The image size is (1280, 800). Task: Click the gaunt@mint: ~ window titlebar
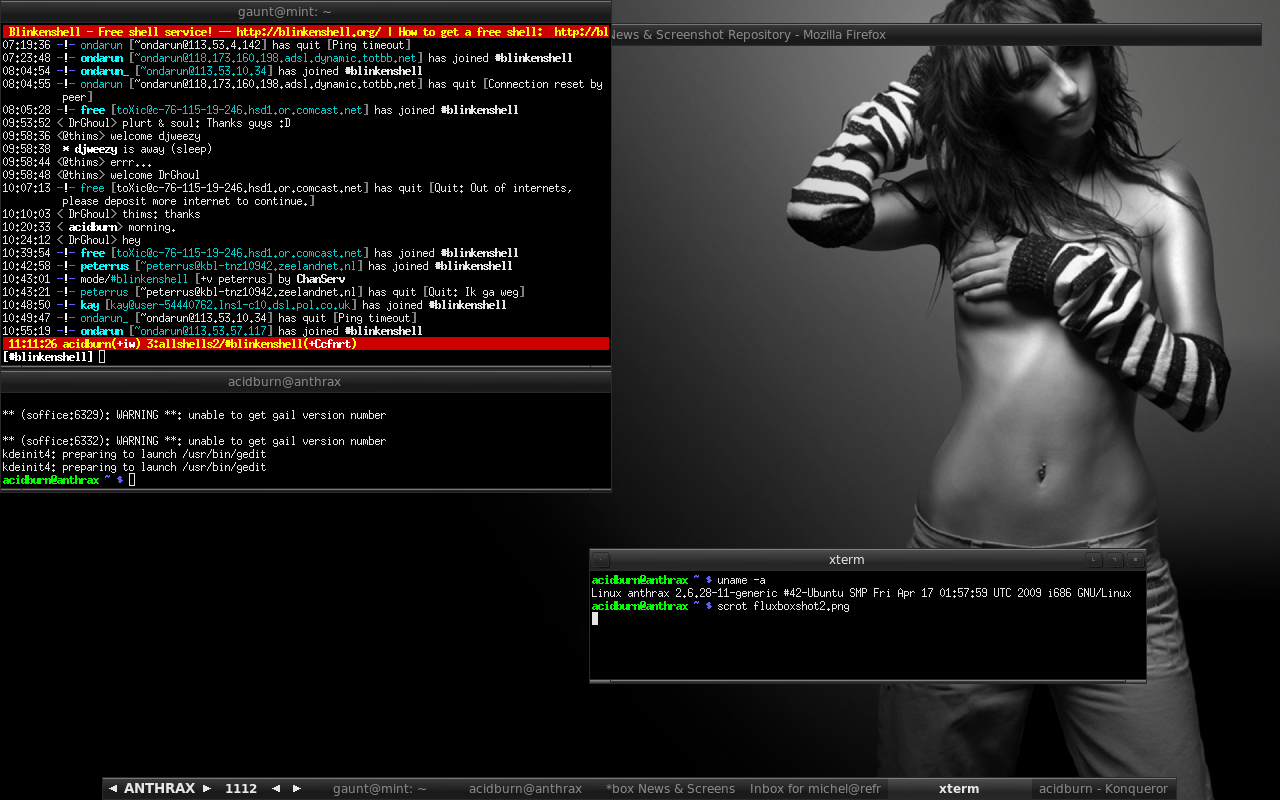305,12
